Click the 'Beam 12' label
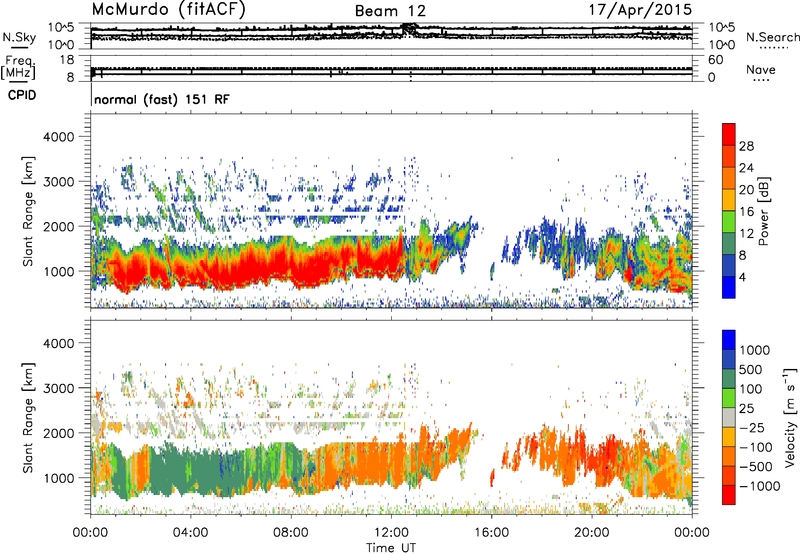The image size is (800, 554). pyautogui.click(x=390, y=11)
